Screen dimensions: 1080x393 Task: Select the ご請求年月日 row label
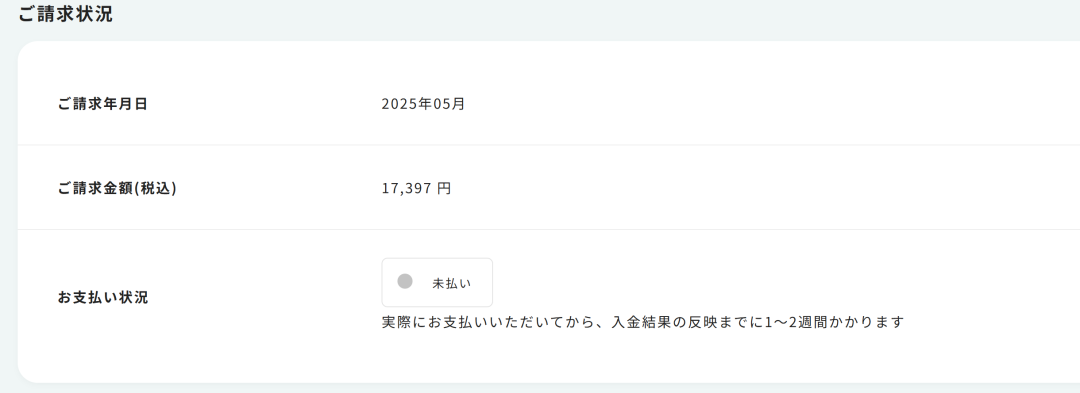tap(103, 105)
